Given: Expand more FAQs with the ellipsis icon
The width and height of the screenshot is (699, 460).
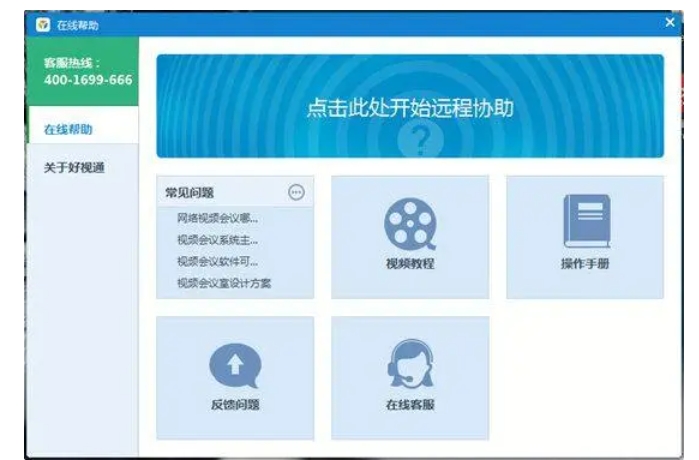Looking at the screenshot, I should [296, 192].
